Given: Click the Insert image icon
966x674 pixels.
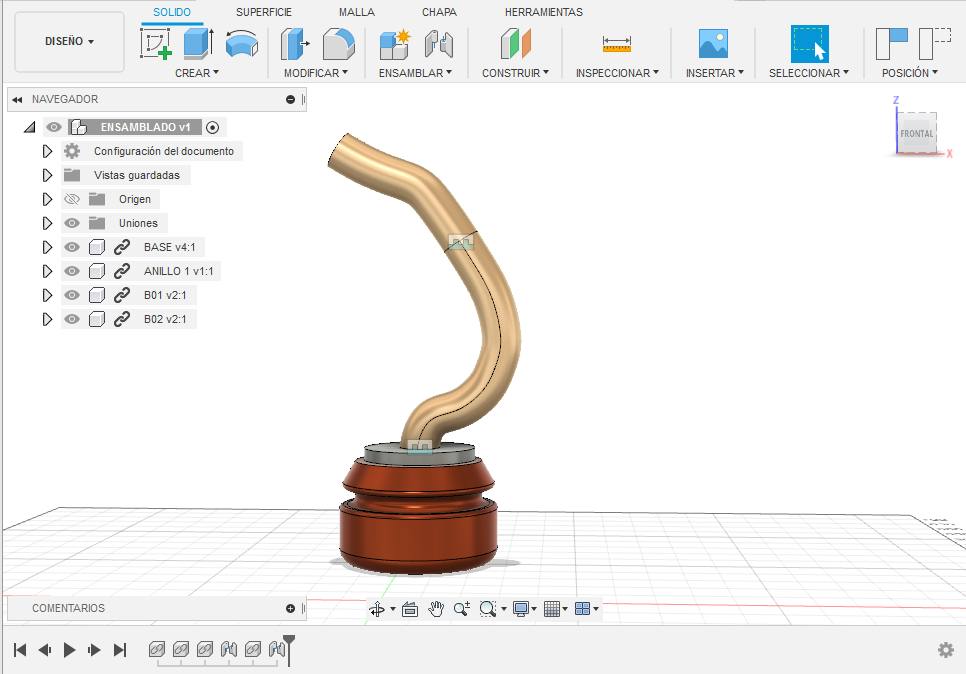Looking at the screenshot, I should point(713,44).
